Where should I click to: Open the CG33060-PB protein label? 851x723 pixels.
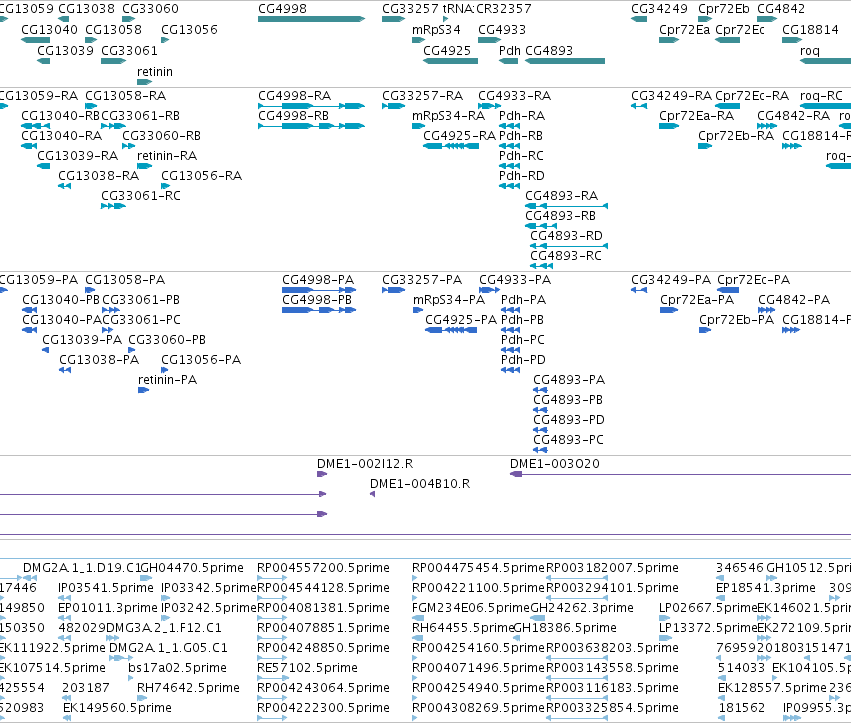(x=167, y=340)
